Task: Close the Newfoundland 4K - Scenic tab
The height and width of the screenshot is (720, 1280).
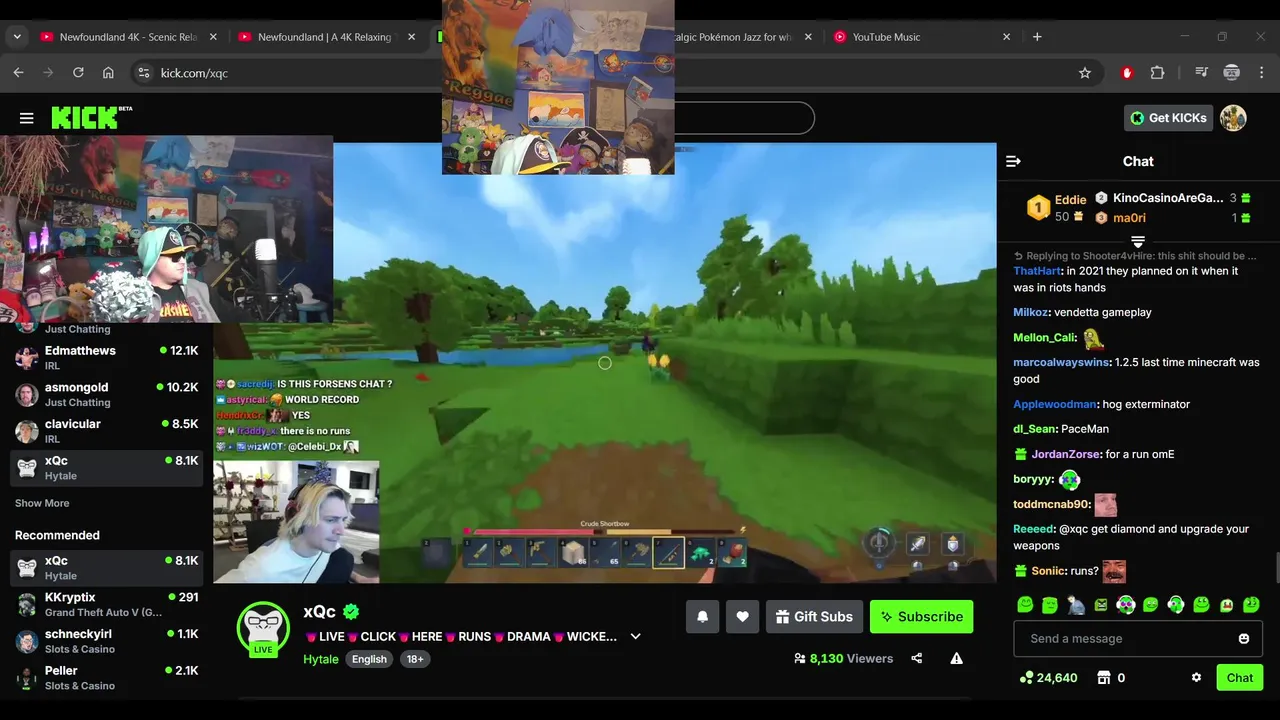Action: point(213,37)
